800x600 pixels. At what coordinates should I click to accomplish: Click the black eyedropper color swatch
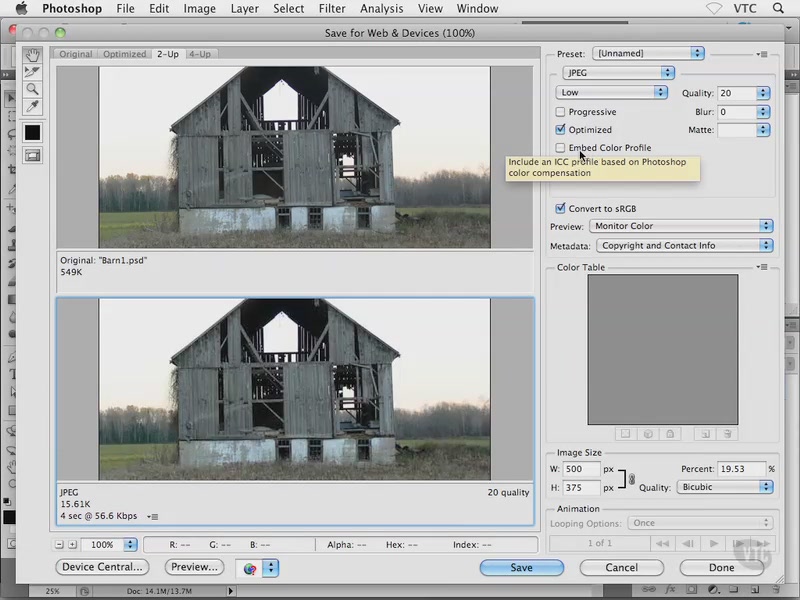click(32, 133)
